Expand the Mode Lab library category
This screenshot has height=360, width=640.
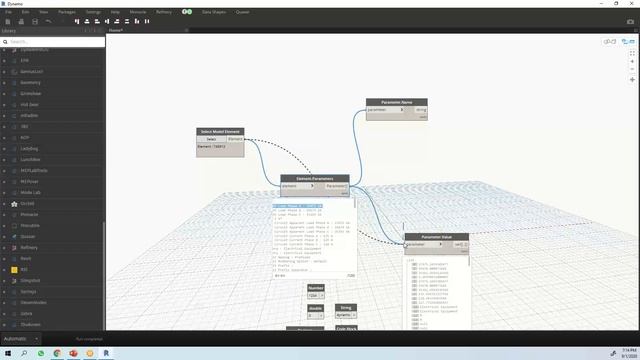coord(31,193)
